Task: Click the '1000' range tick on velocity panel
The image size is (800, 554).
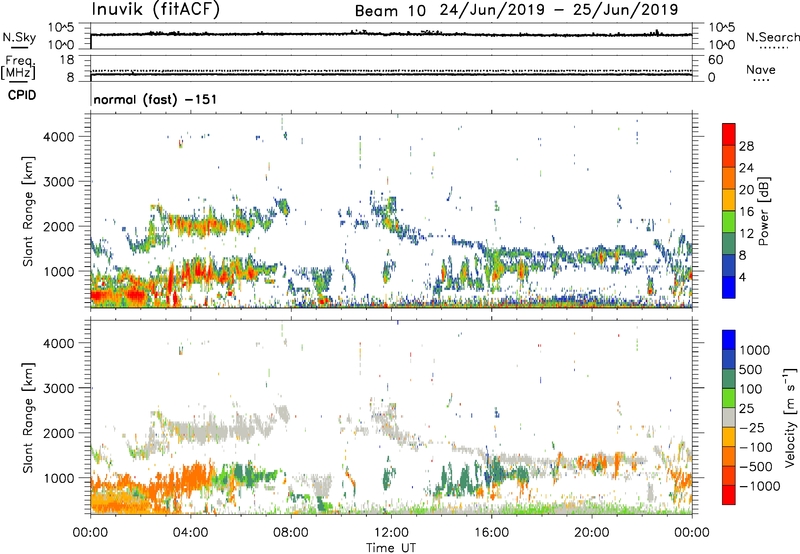Action: 59,478
